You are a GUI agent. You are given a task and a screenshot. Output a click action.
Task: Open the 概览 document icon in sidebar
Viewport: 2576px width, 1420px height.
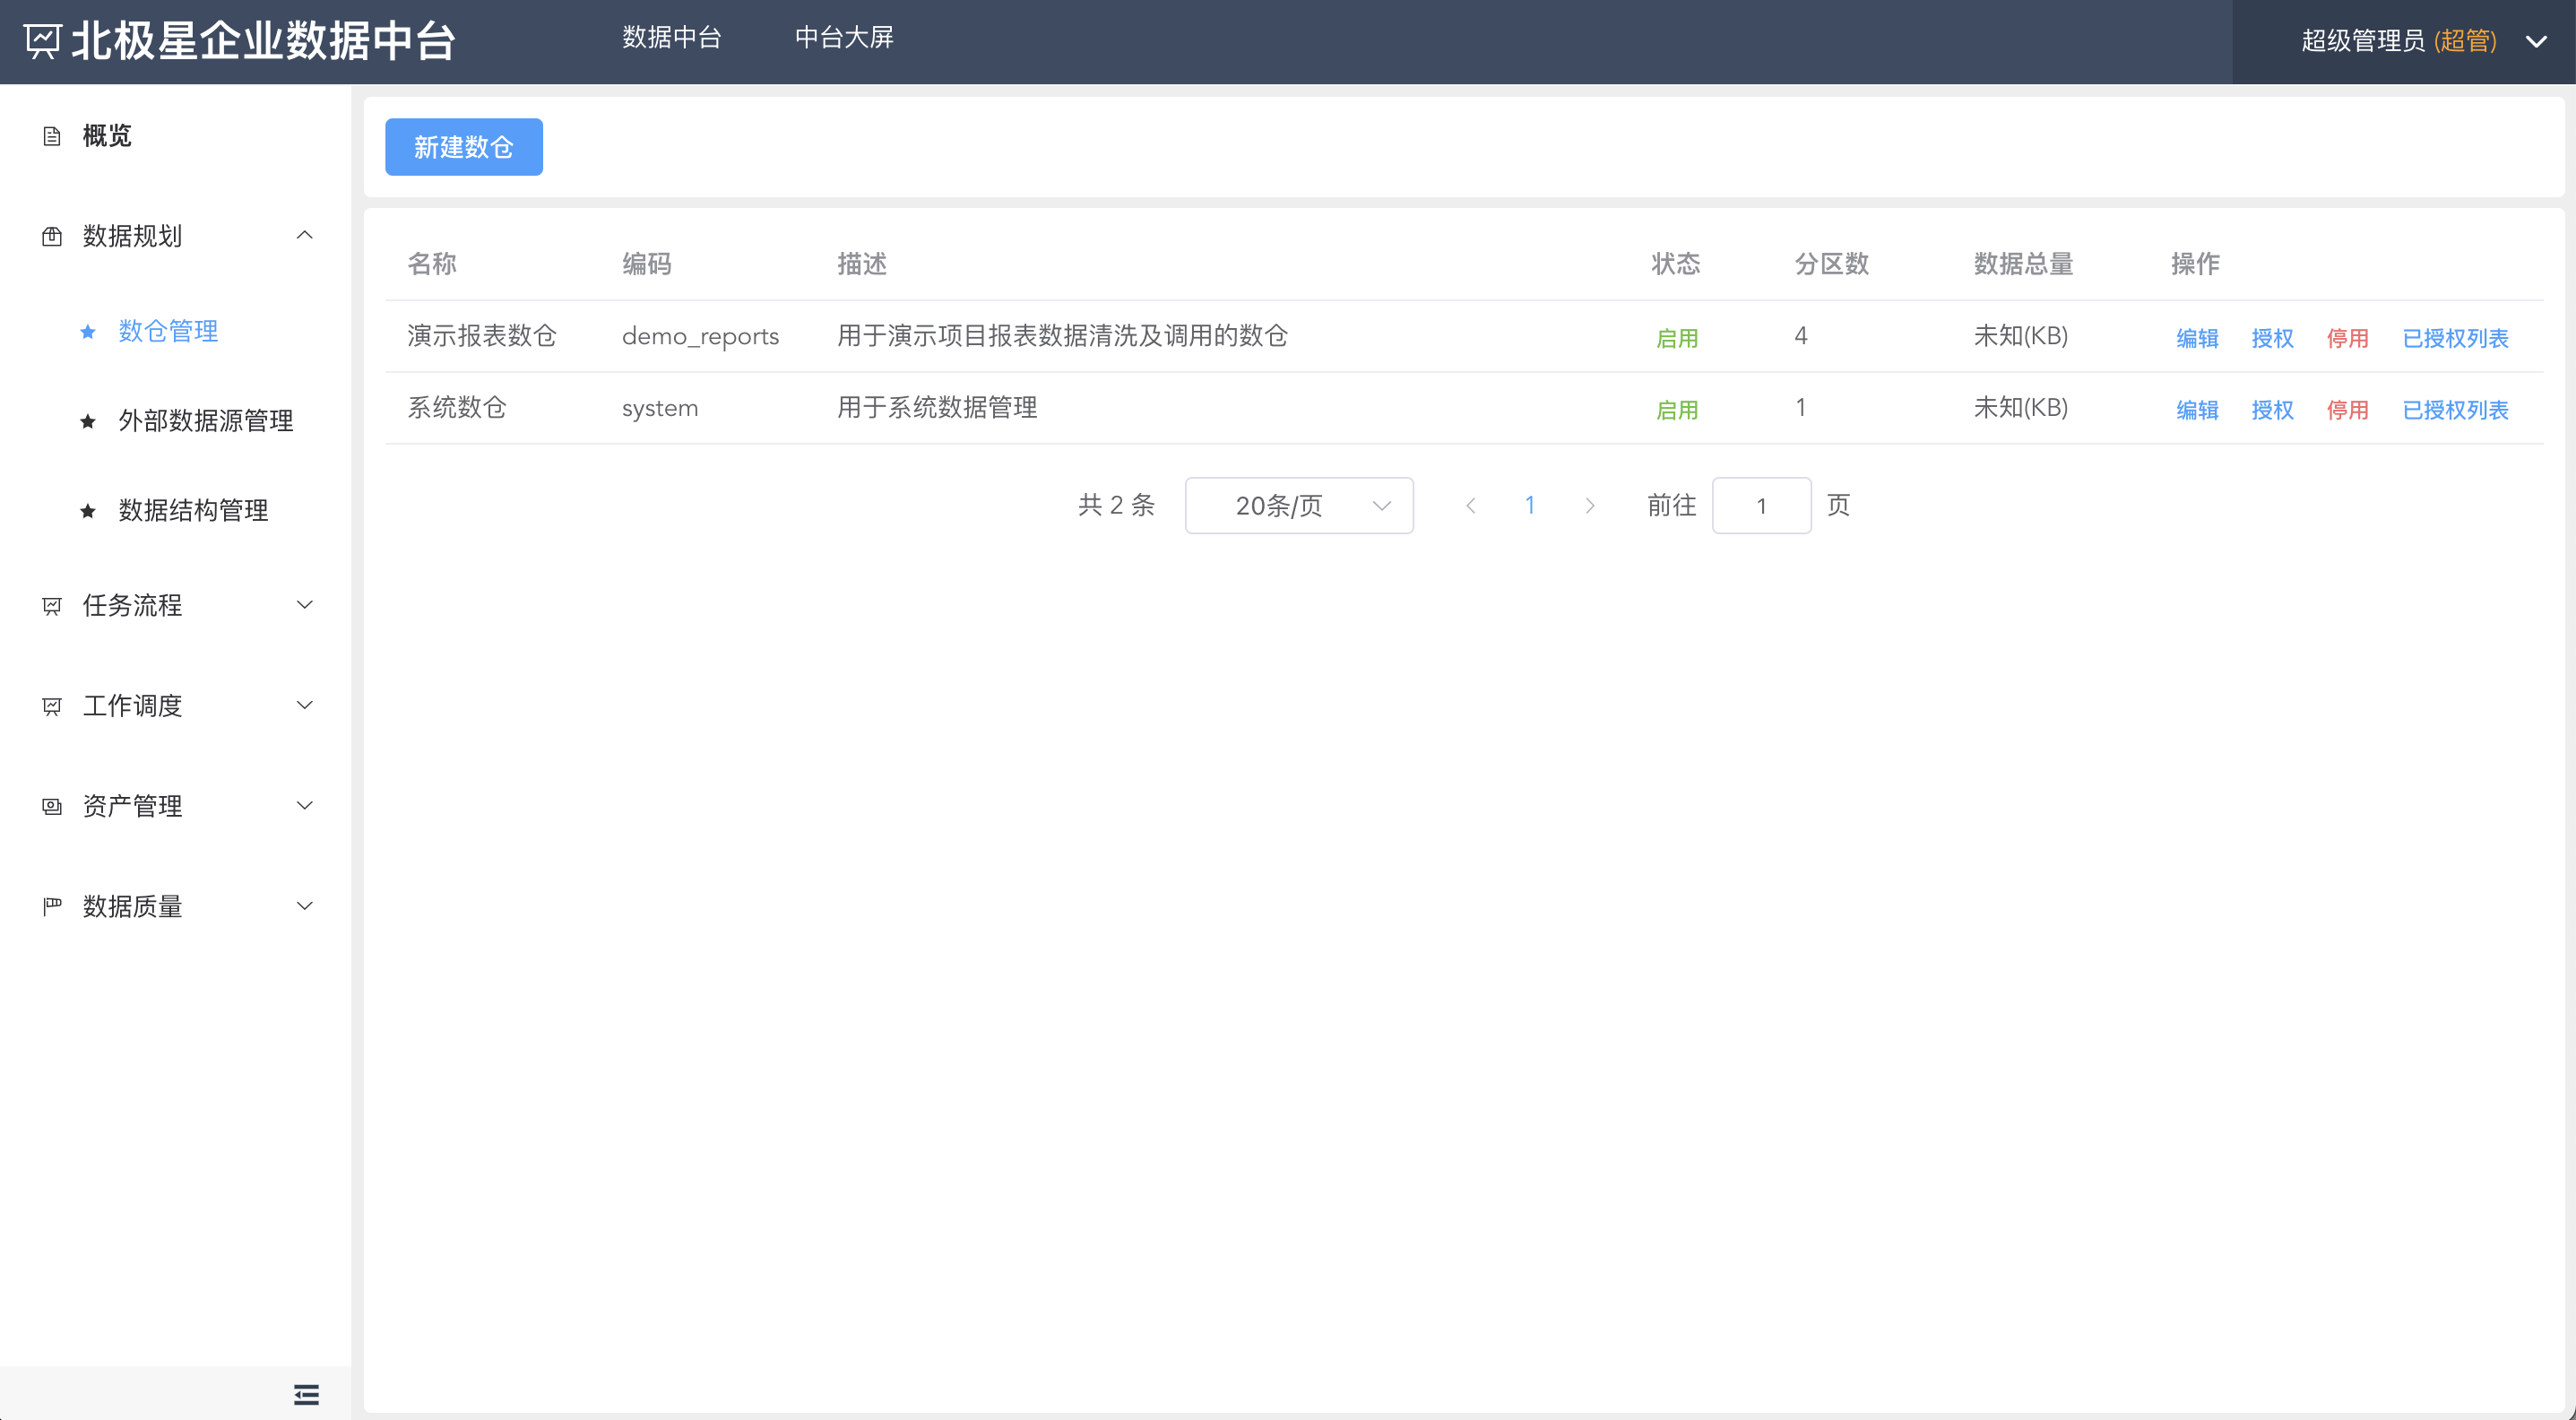(x=51, y=135)
